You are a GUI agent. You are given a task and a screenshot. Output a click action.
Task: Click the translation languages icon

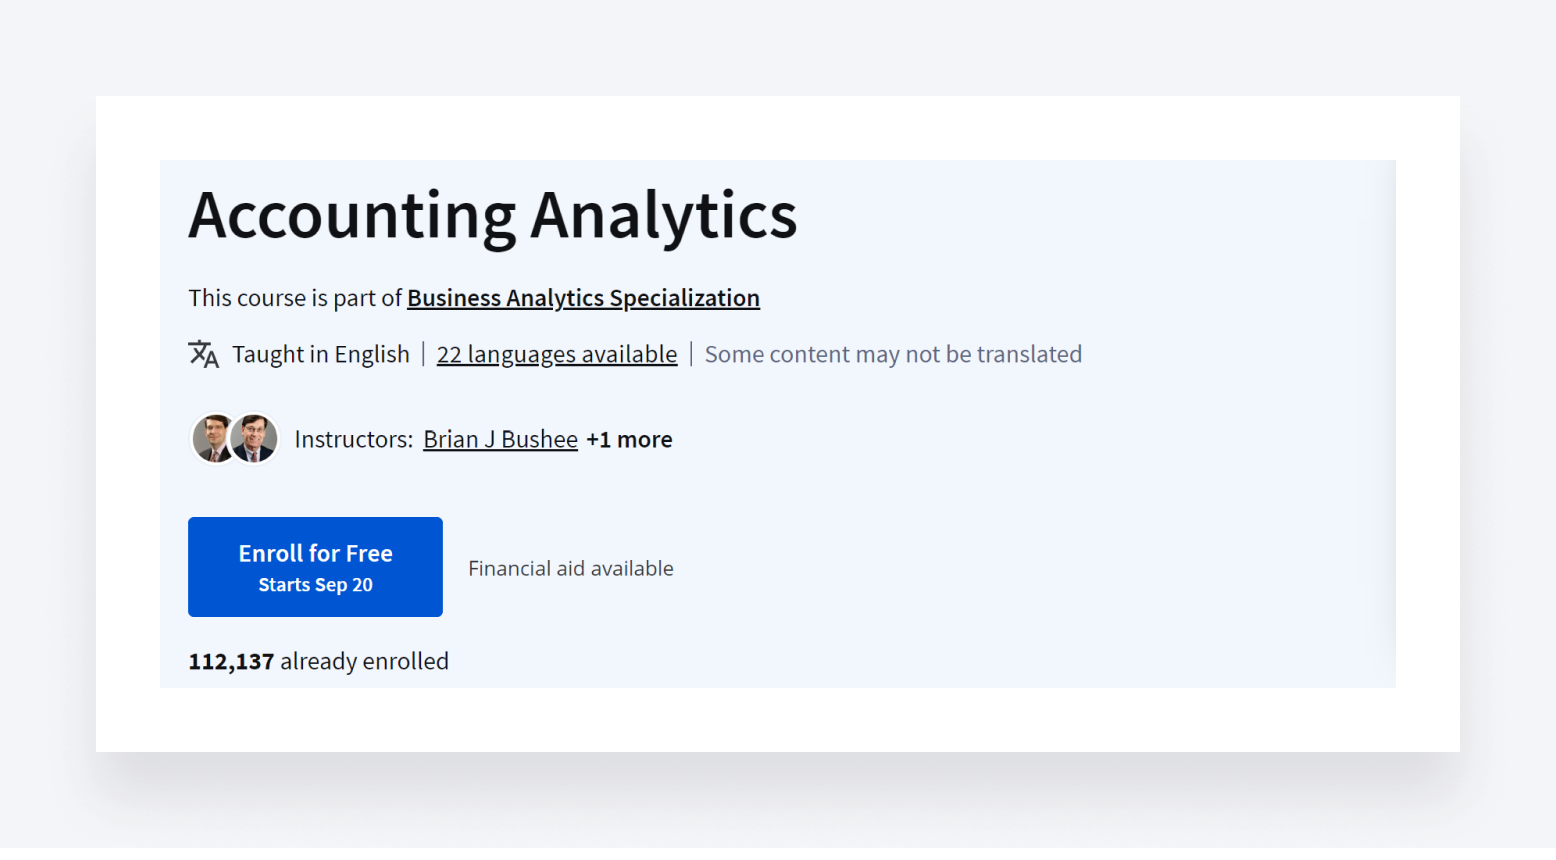click(203, 354)
